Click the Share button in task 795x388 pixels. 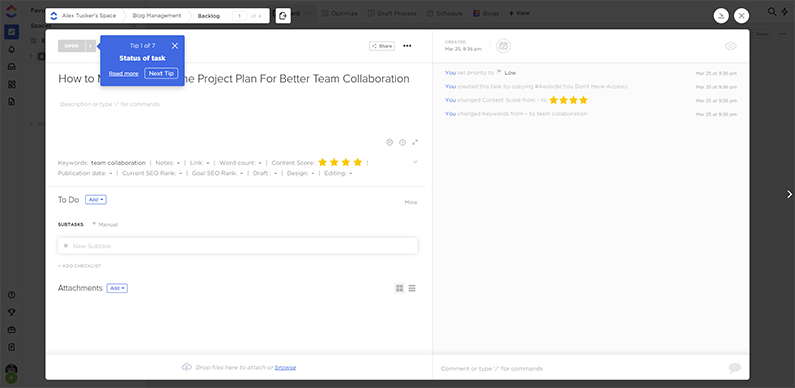pyautogui.click(x=382, y=46)
